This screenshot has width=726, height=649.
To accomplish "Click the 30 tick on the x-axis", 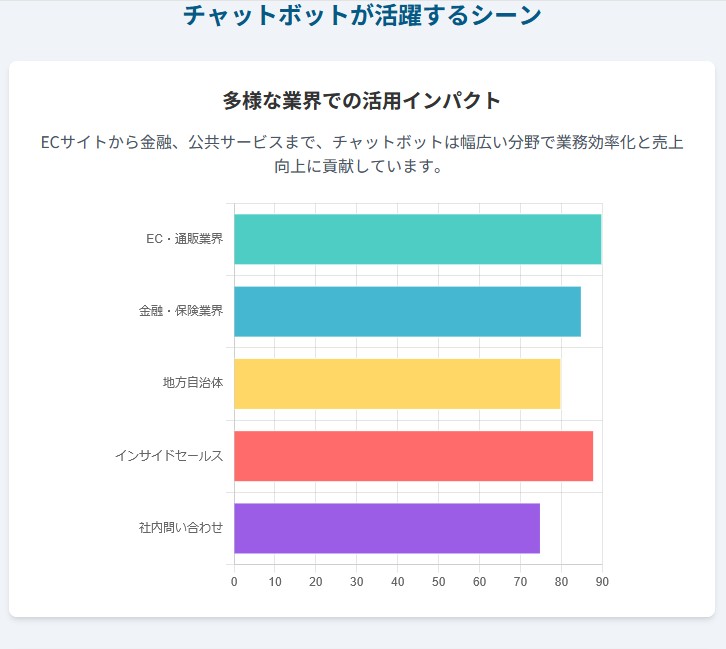I will click(357, 582).
